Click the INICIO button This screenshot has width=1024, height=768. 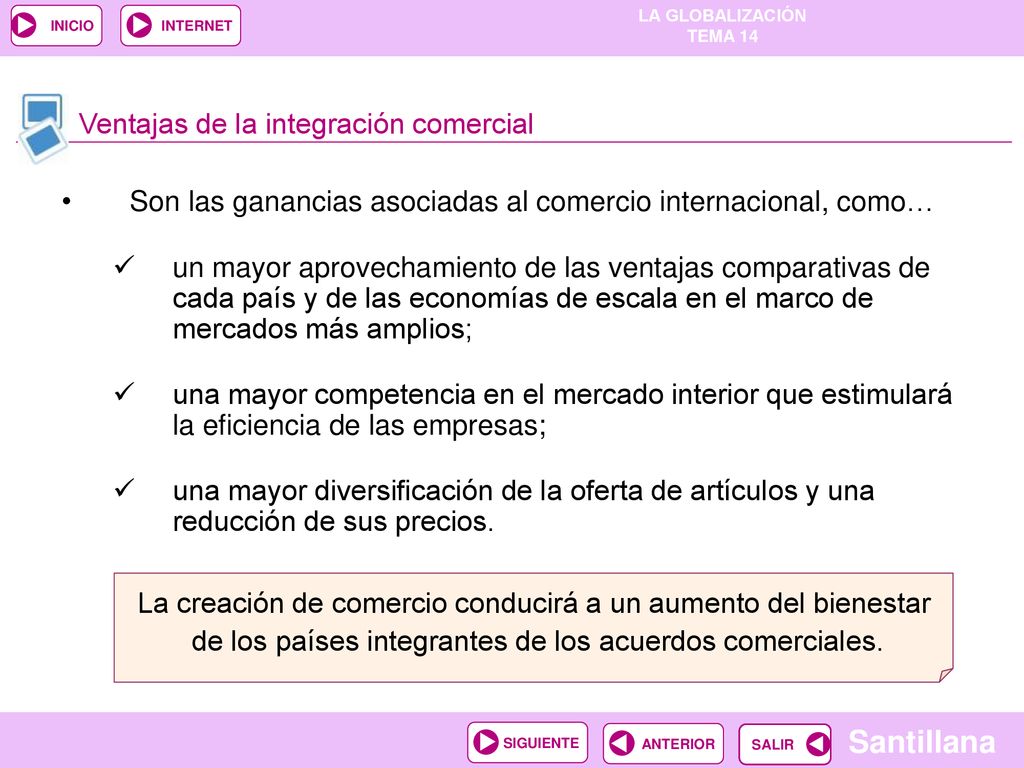click(56, 25)
